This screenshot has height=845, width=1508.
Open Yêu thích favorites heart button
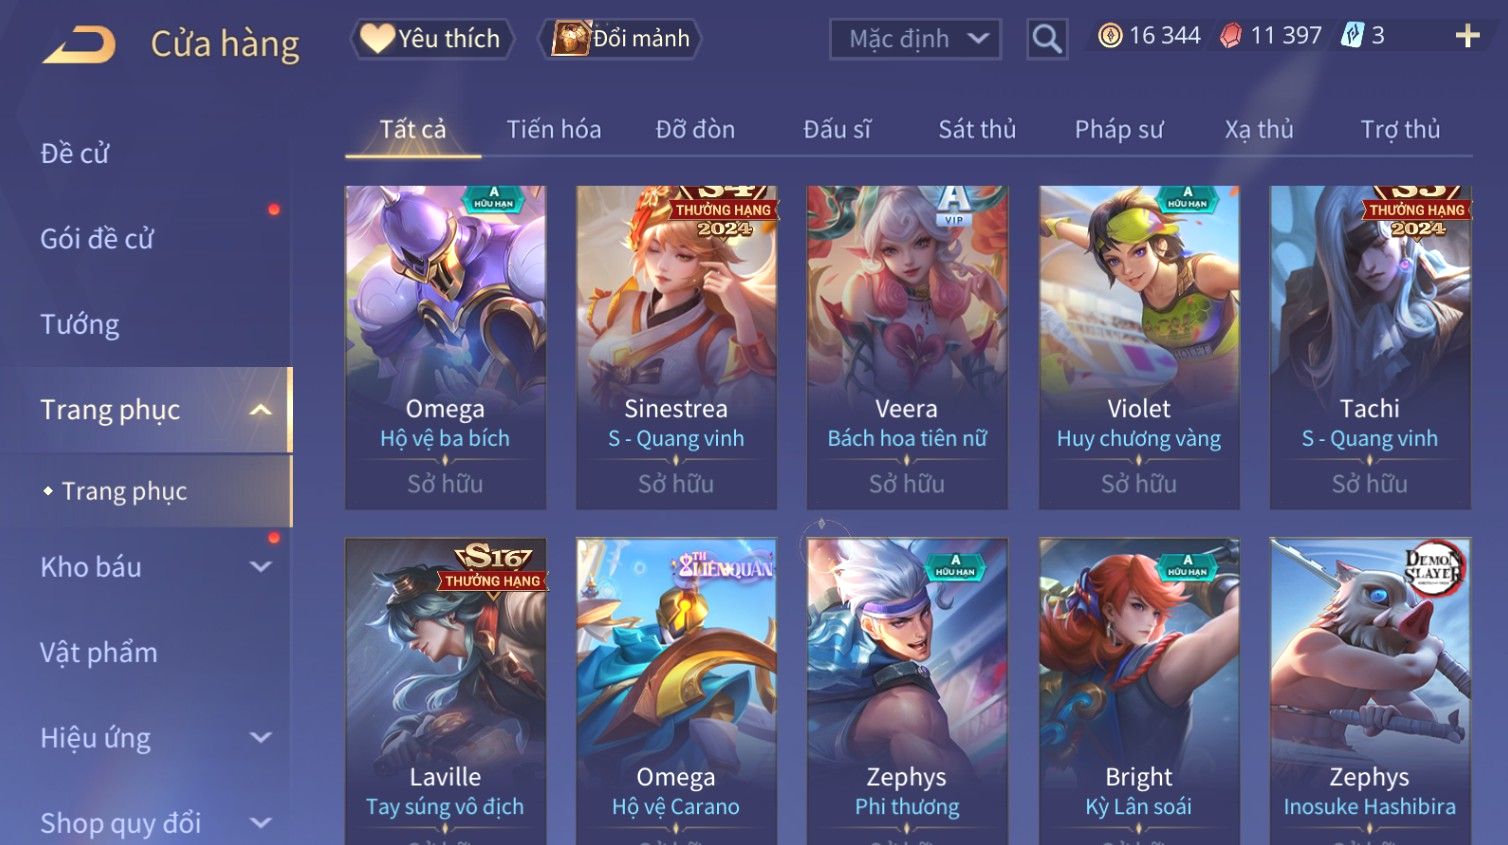point(432,39)
